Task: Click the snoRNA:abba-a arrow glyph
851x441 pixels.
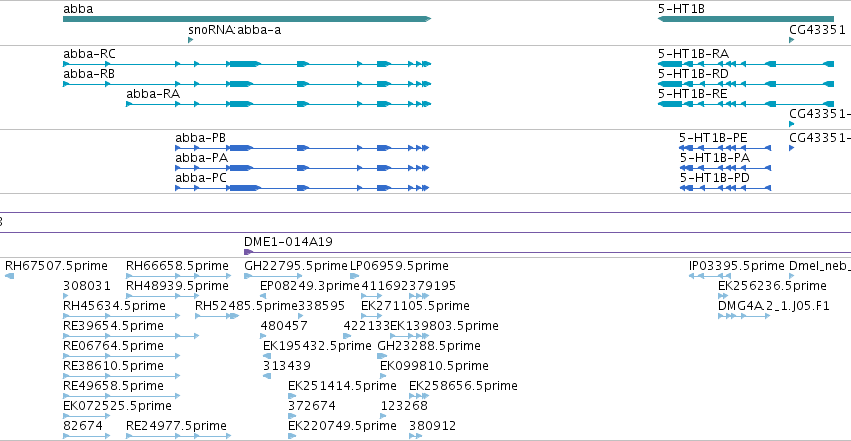Action: click(190, 40)
